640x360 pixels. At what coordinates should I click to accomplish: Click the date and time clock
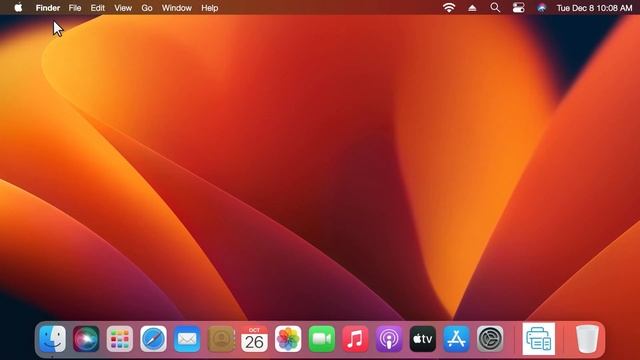pyautogui.click(x=594, y=8)
